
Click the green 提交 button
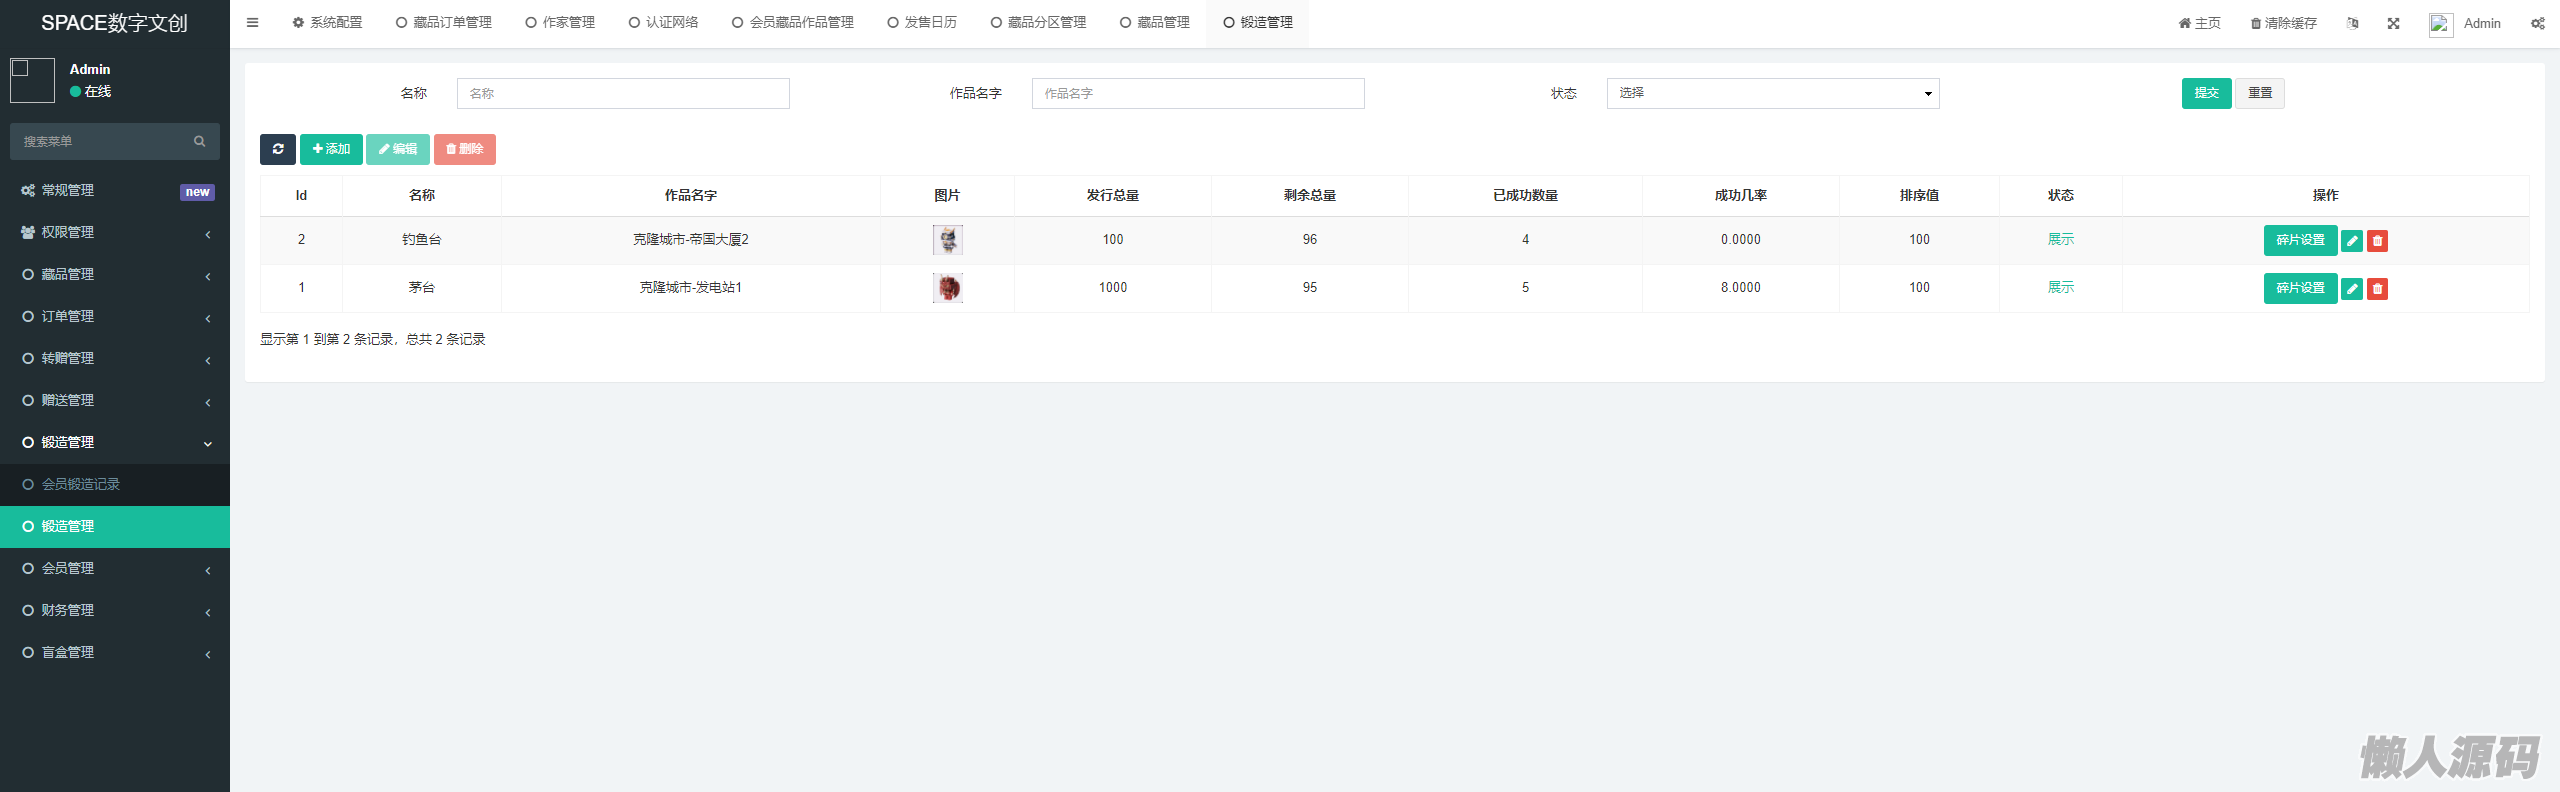2206,93
